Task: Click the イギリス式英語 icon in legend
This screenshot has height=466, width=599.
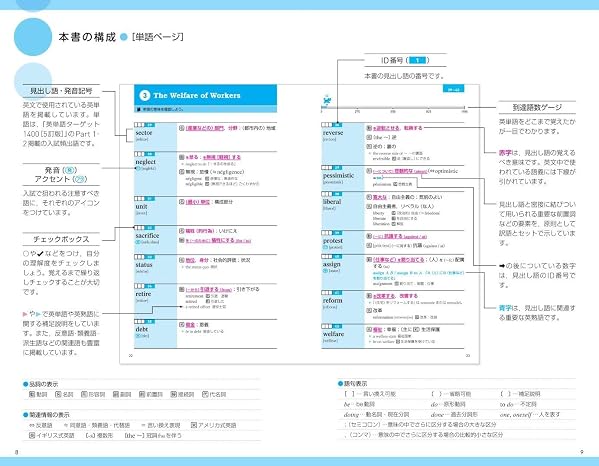Action: pyautogui.click(x=32, y=435)
